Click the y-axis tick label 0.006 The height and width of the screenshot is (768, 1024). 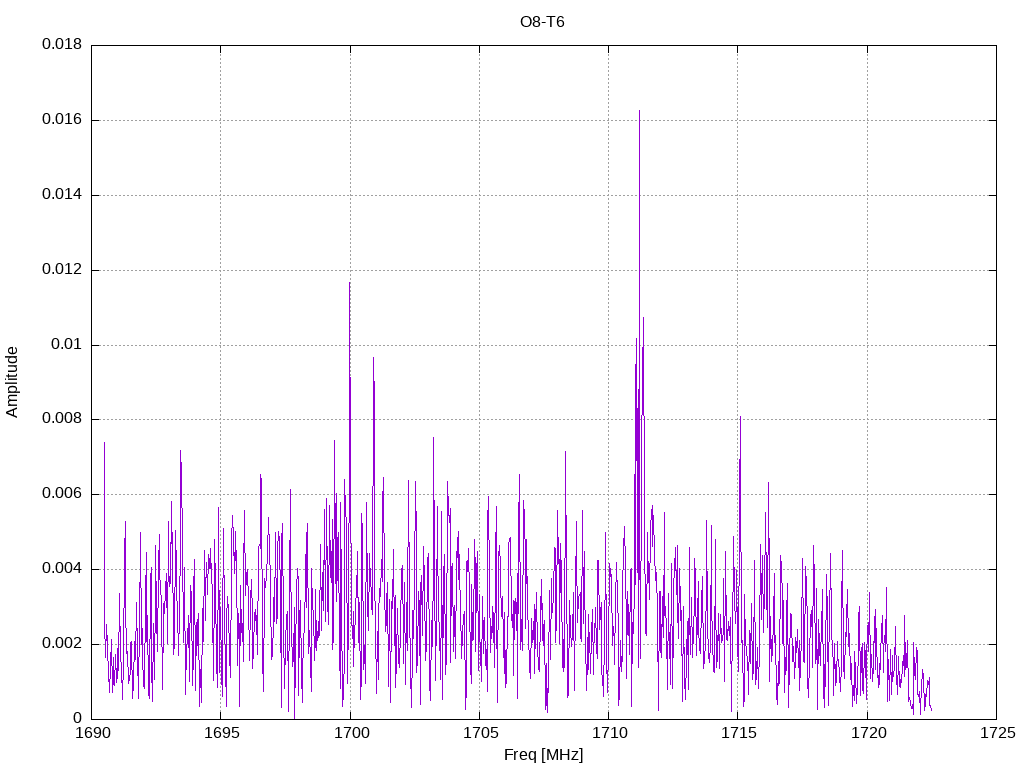coord(62,494)
